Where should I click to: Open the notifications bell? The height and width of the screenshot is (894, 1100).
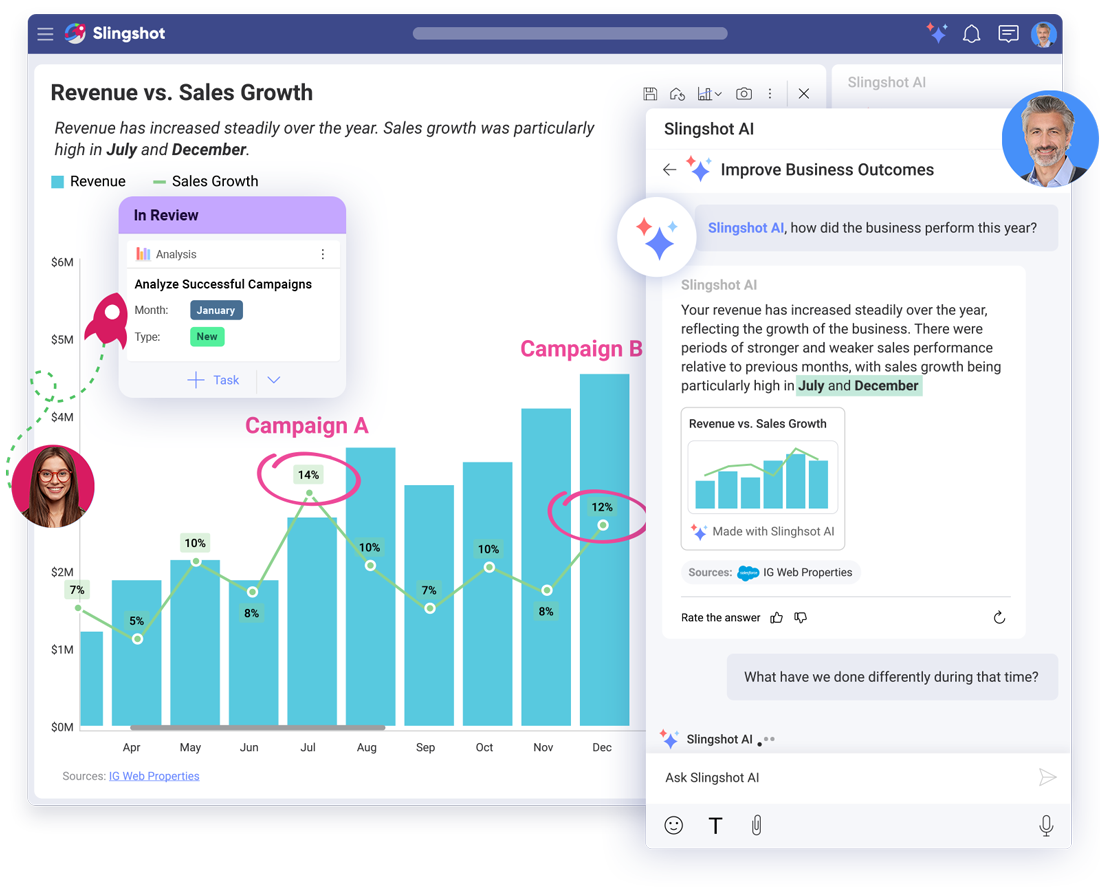pos(971,33)
